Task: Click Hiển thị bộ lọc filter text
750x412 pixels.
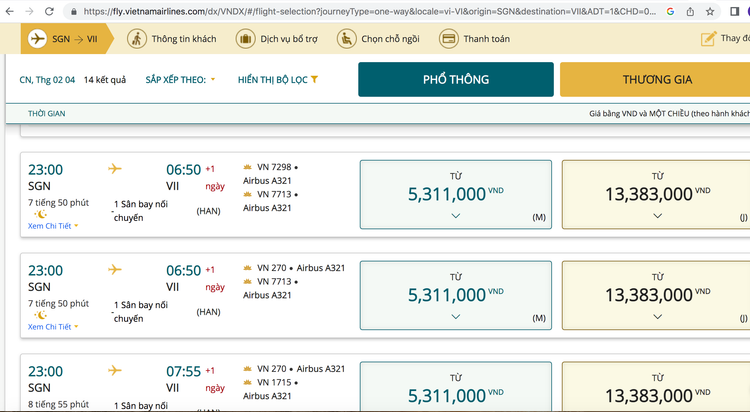Action: [x=272, y=79]
